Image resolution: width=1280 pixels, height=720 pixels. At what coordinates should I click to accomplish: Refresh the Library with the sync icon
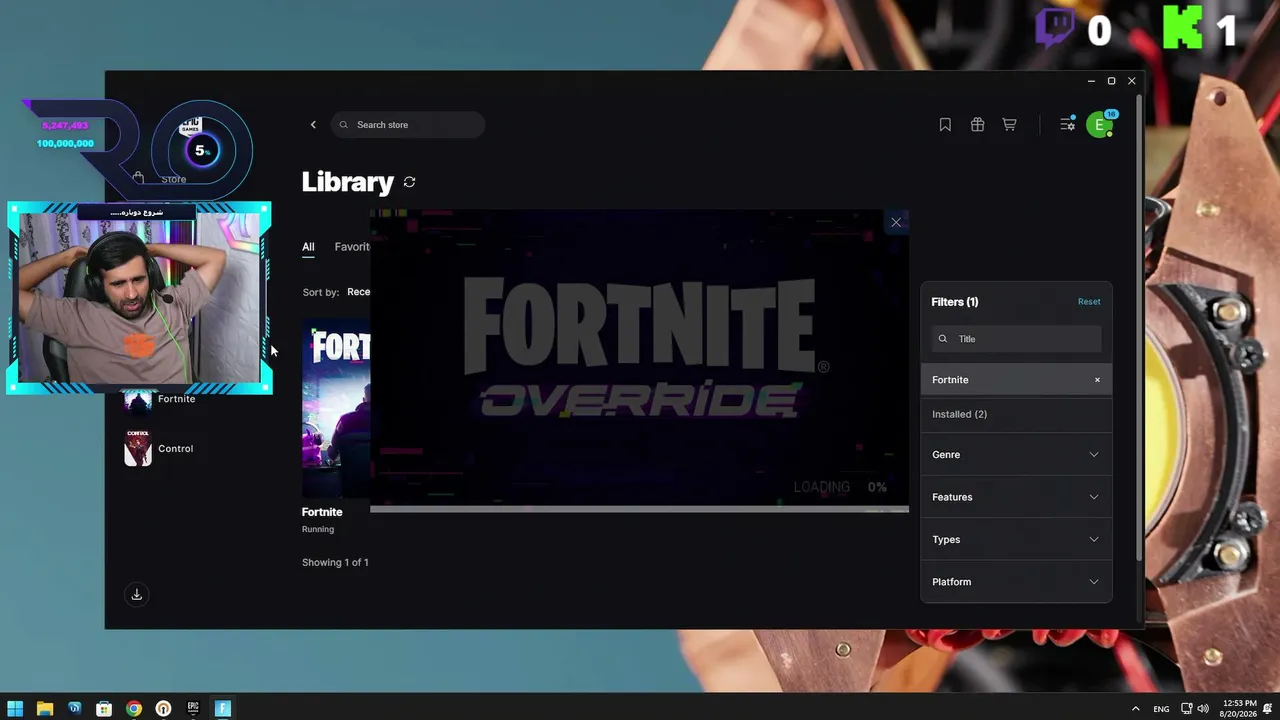[409, 182]
